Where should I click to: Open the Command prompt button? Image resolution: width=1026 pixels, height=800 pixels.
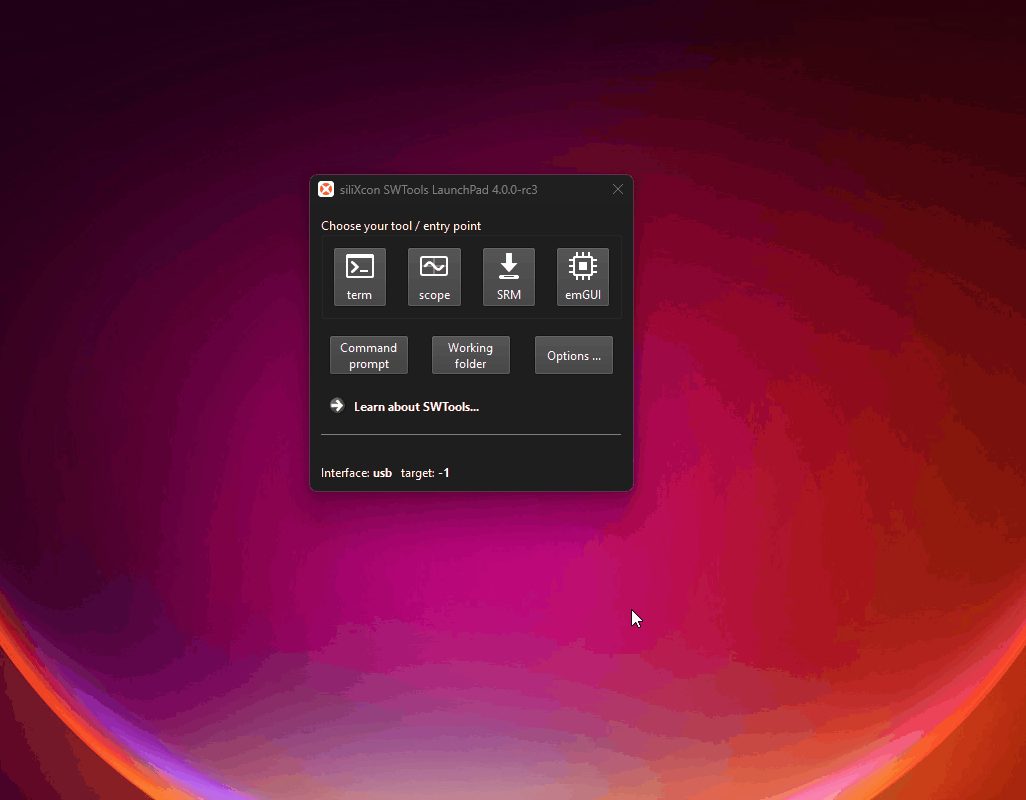(x=368, y=355)
